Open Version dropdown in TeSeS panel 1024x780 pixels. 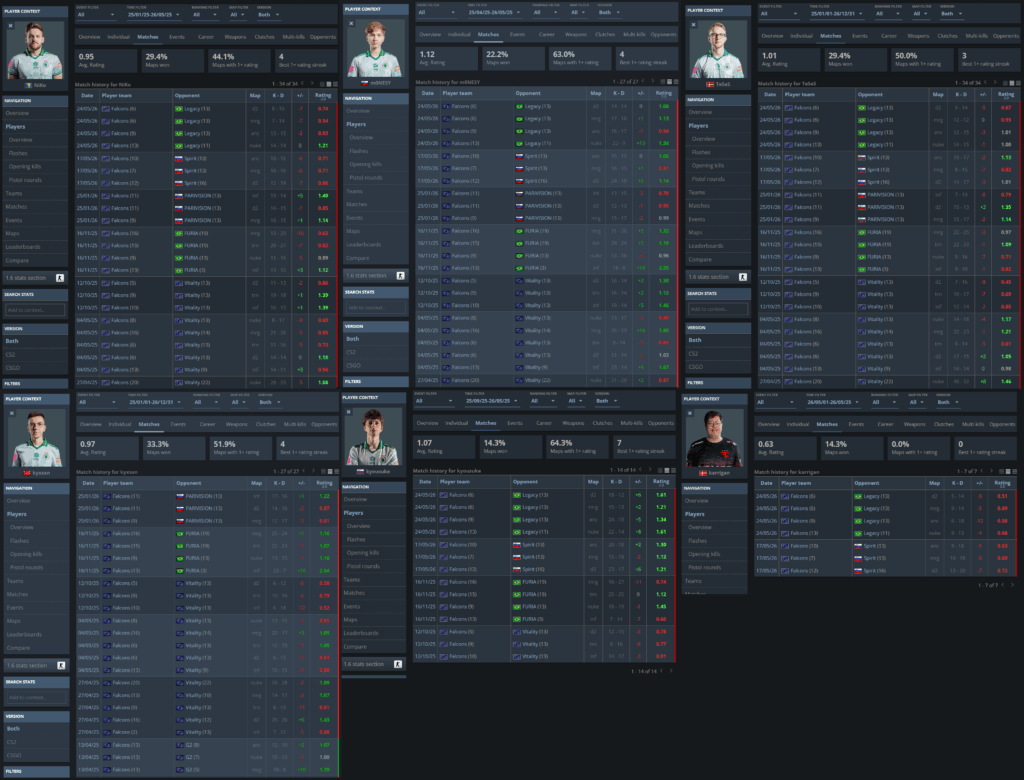click(952, 14)
